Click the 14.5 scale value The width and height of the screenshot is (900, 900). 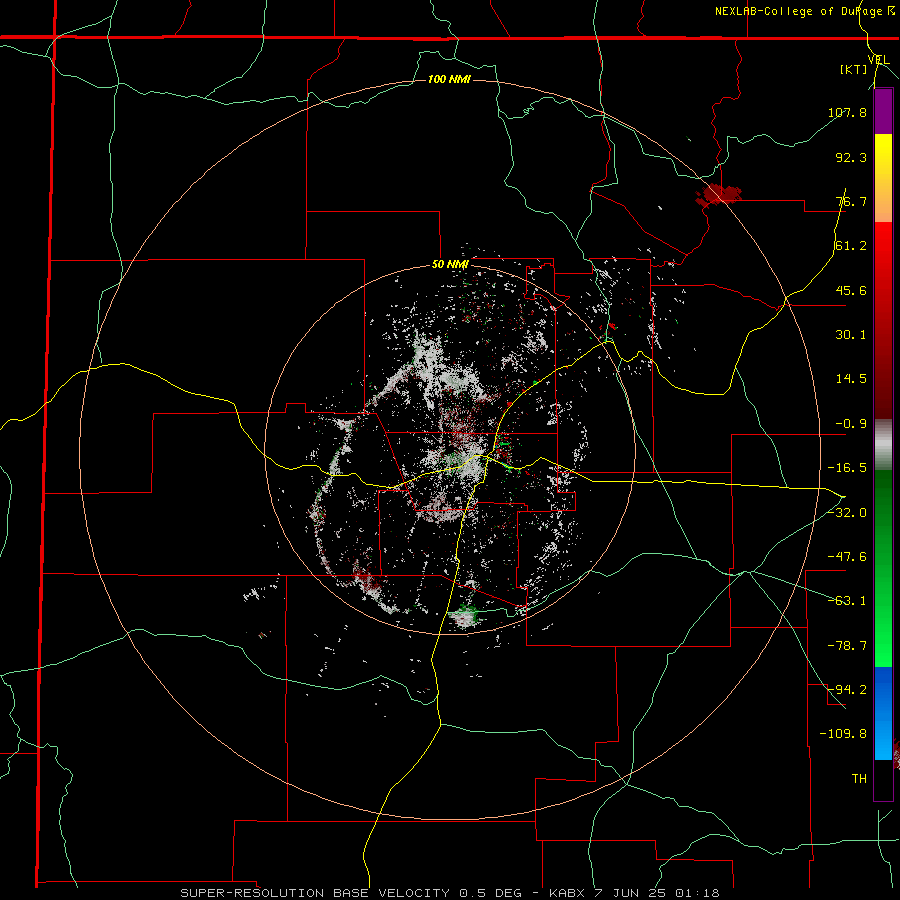pyautogui.click(x=851, y=379)
